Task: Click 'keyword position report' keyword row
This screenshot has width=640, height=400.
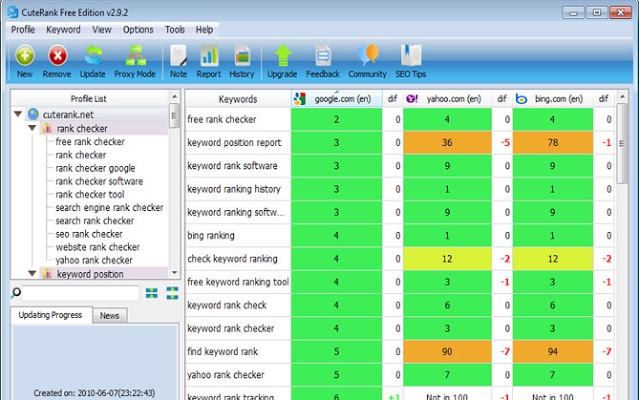Action: (234, 142)
